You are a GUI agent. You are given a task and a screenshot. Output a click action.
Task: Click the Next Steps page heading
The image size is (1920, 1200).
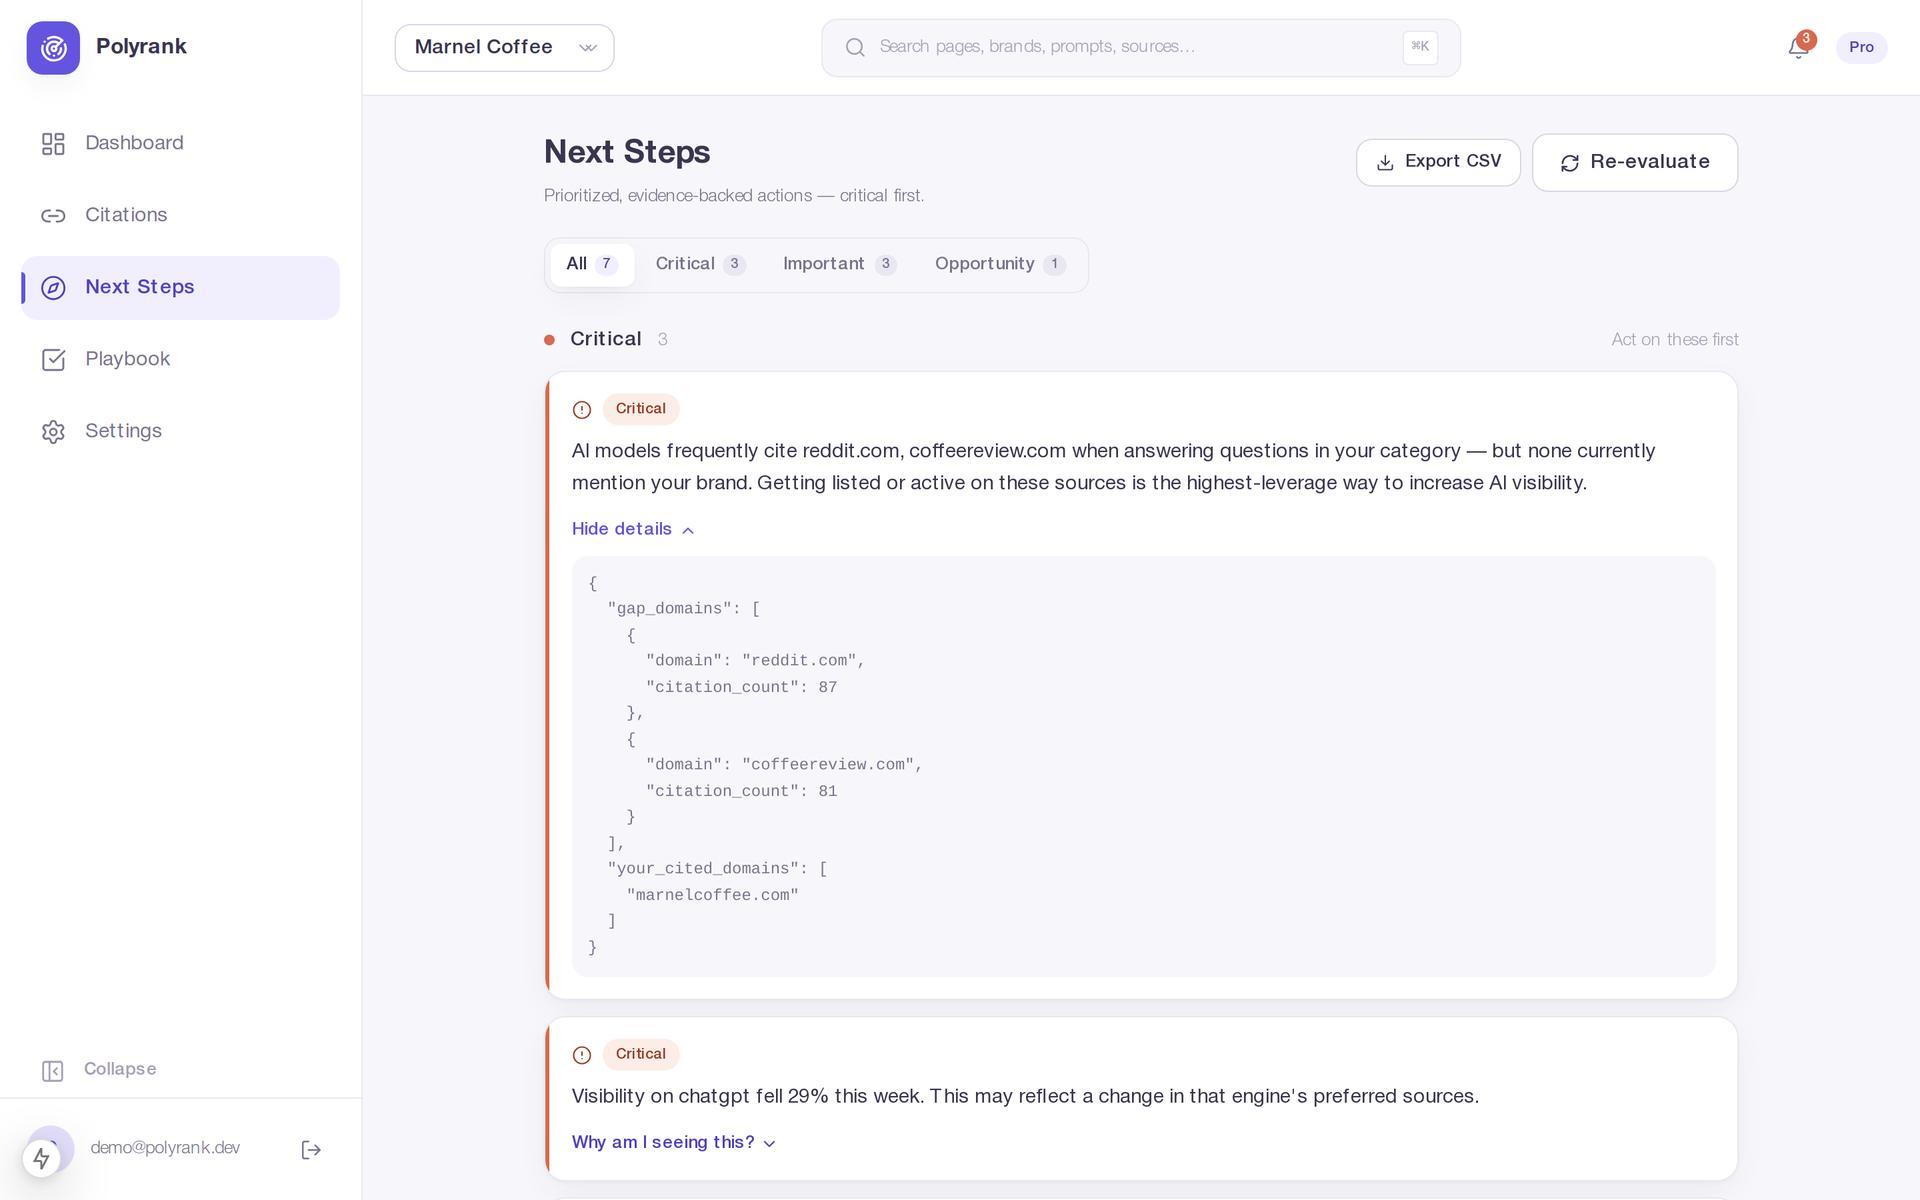627,152
